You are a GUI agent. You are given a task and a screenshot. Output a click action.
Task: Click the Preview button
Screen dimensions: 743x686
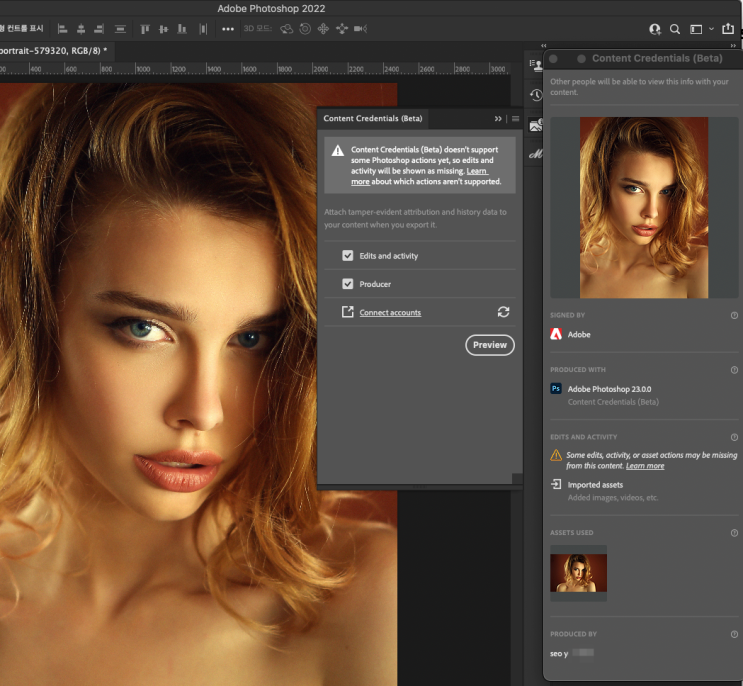(490, 345)
